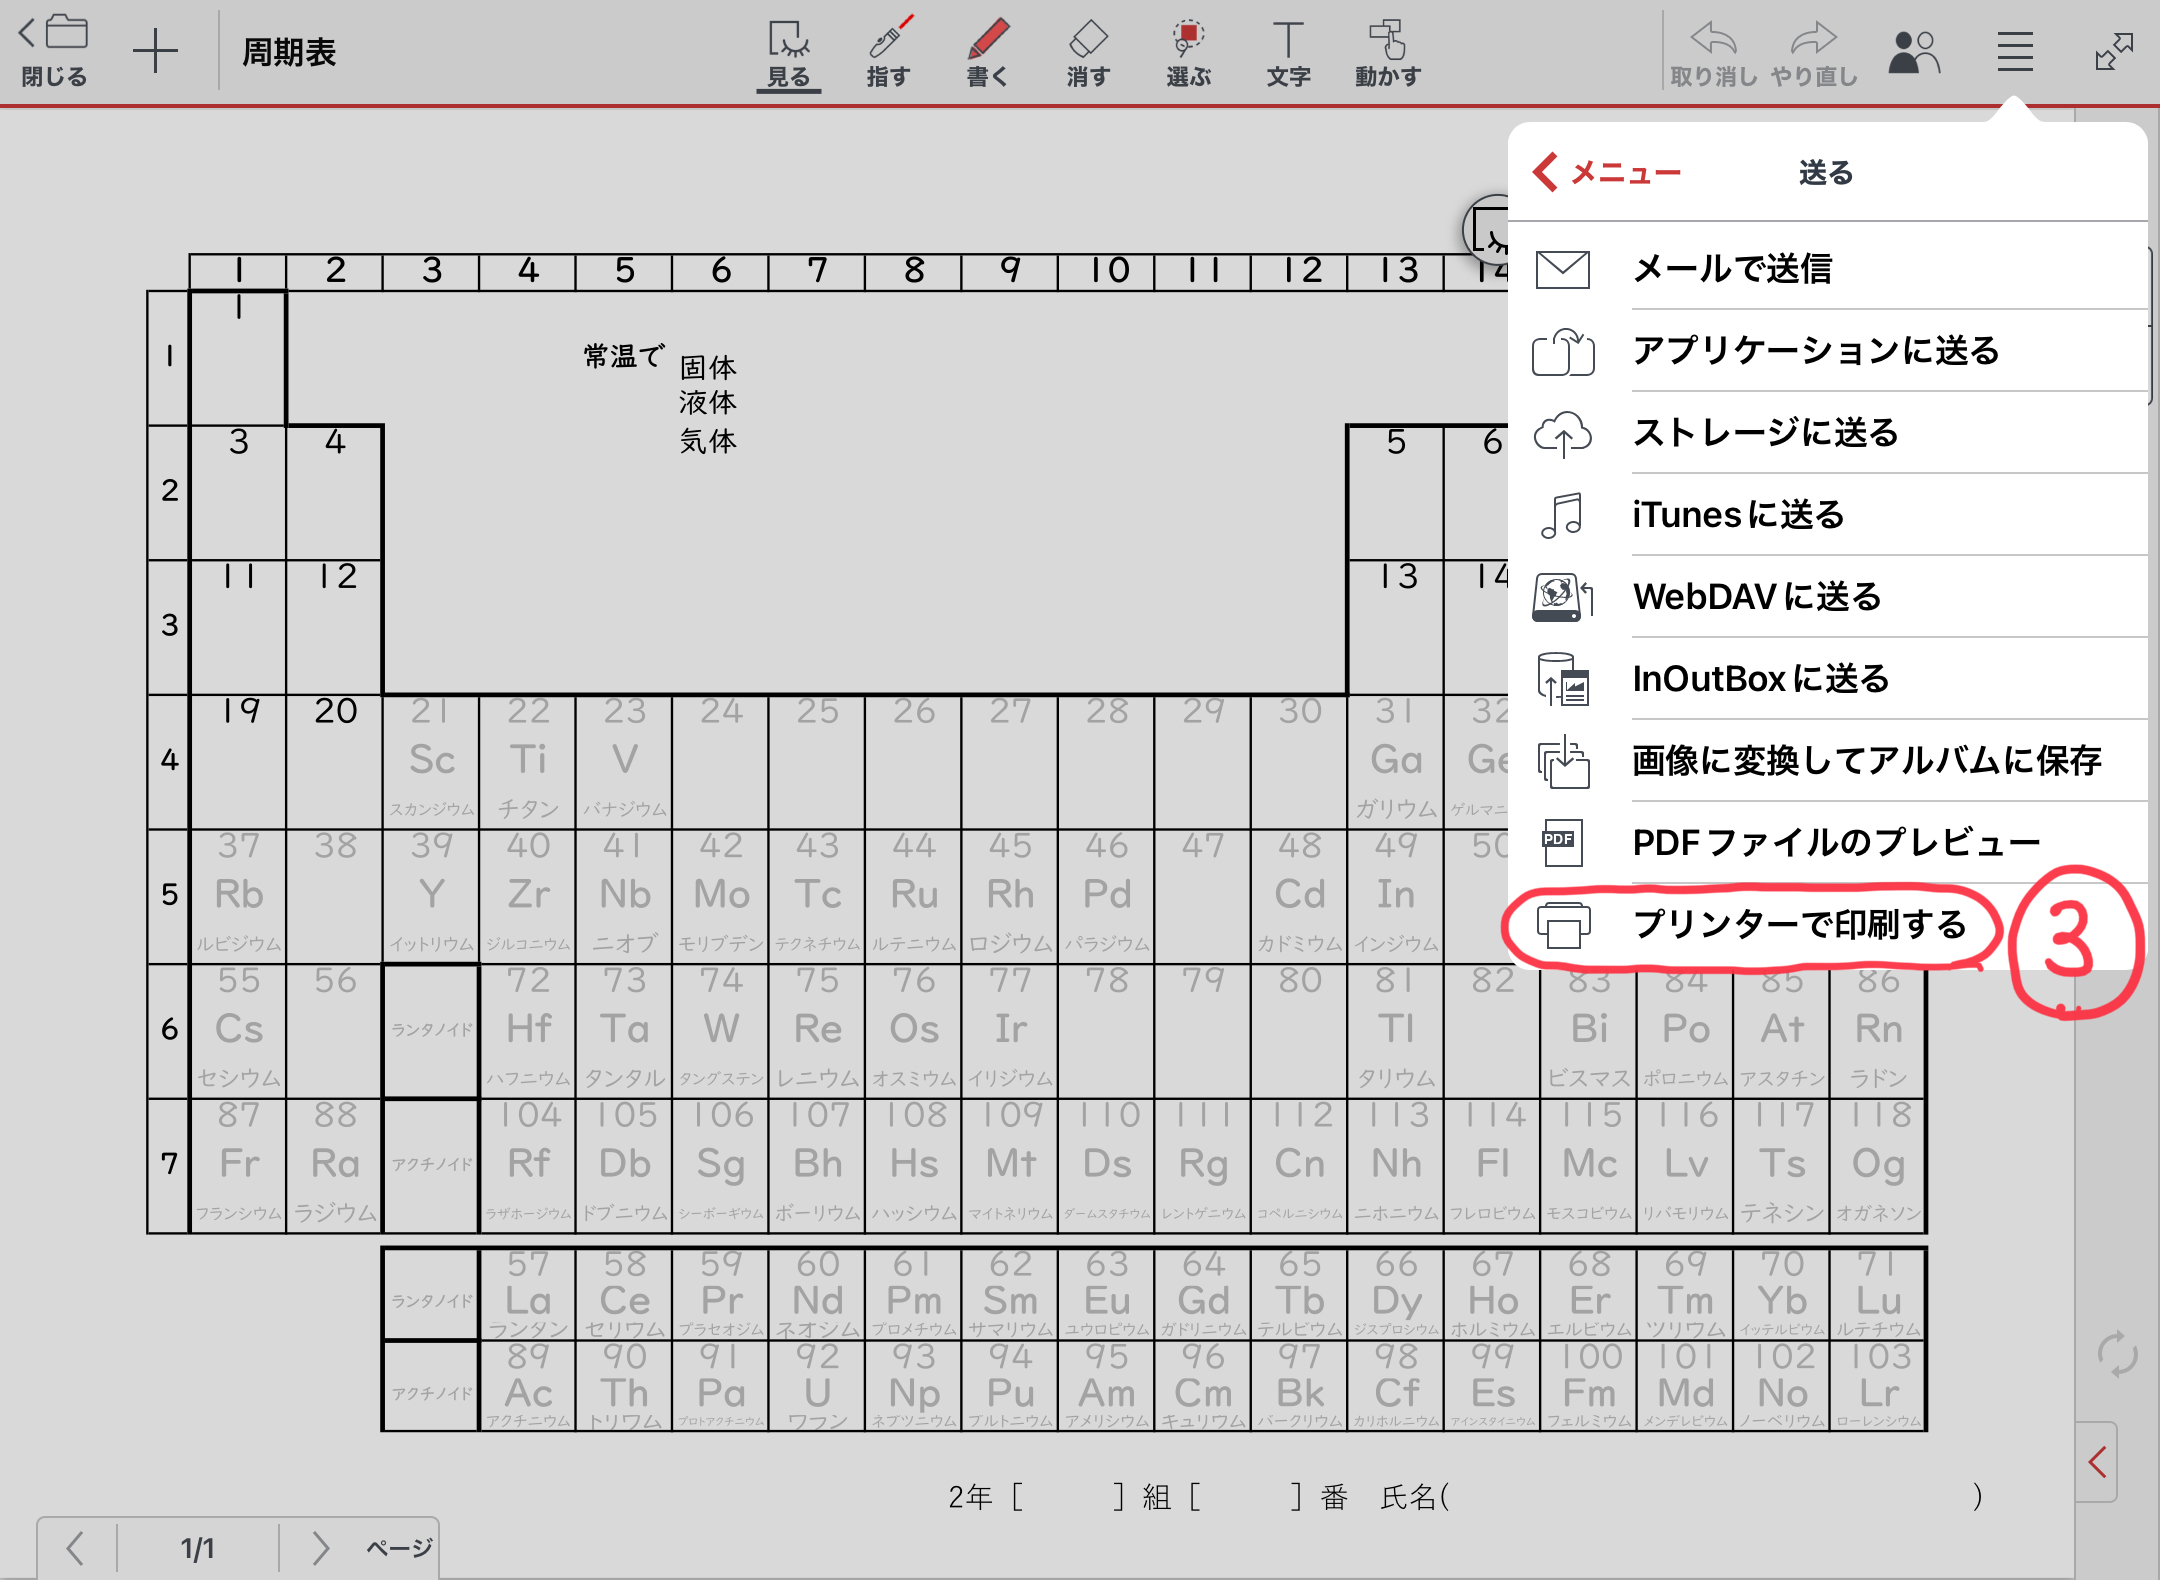Tap the rotate refresh icon
This screenshot has width=2160, height=1580.
[2116, 1355]
